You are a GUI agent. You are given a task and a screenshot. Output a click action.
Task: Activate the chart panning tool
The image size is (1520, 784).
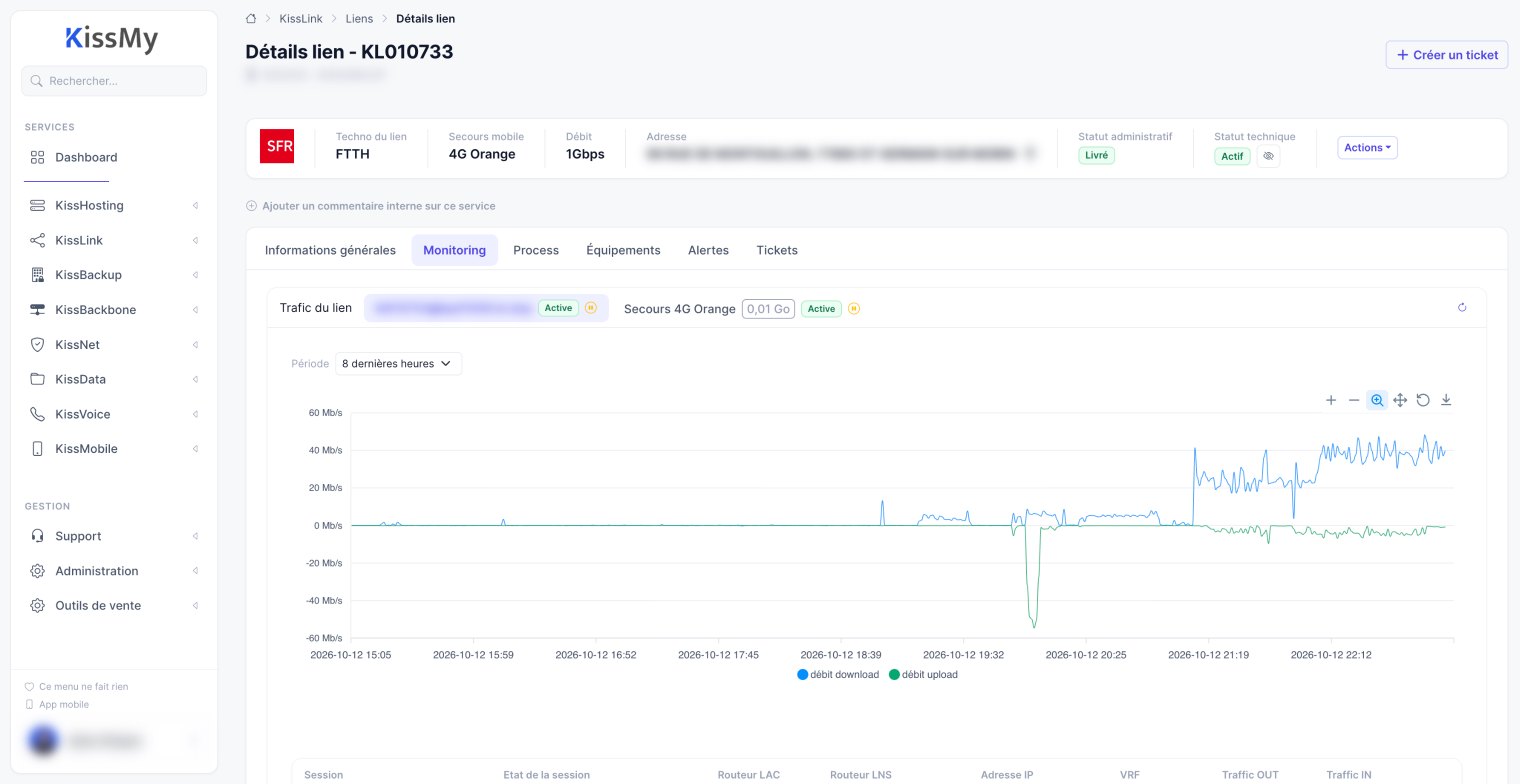[x=1400, y=400]
